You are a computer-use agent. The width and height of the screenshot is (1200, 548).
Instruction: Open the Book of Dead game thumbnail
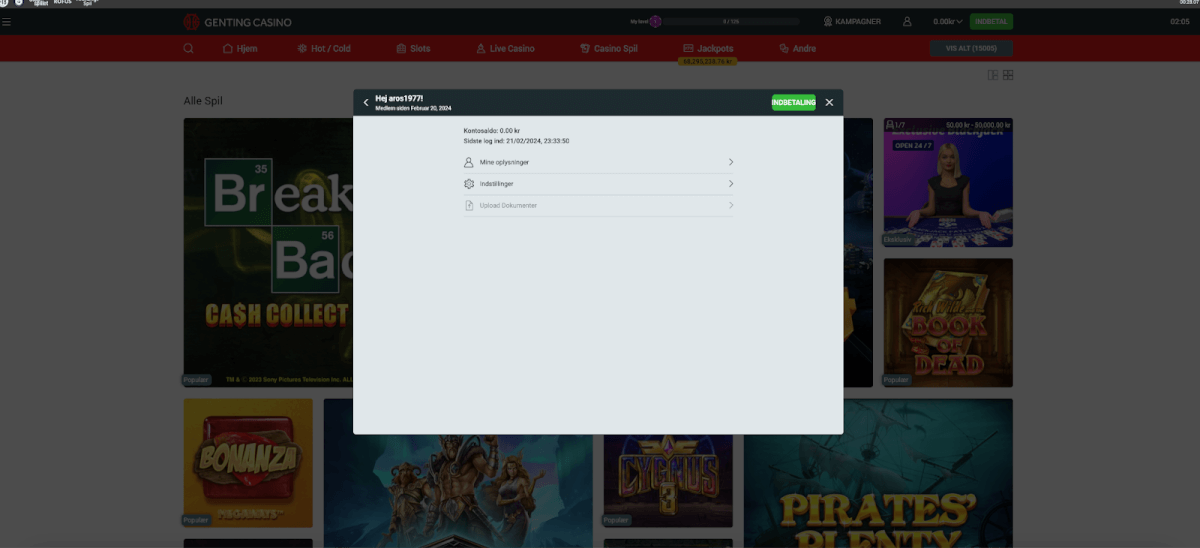[948, 322]
